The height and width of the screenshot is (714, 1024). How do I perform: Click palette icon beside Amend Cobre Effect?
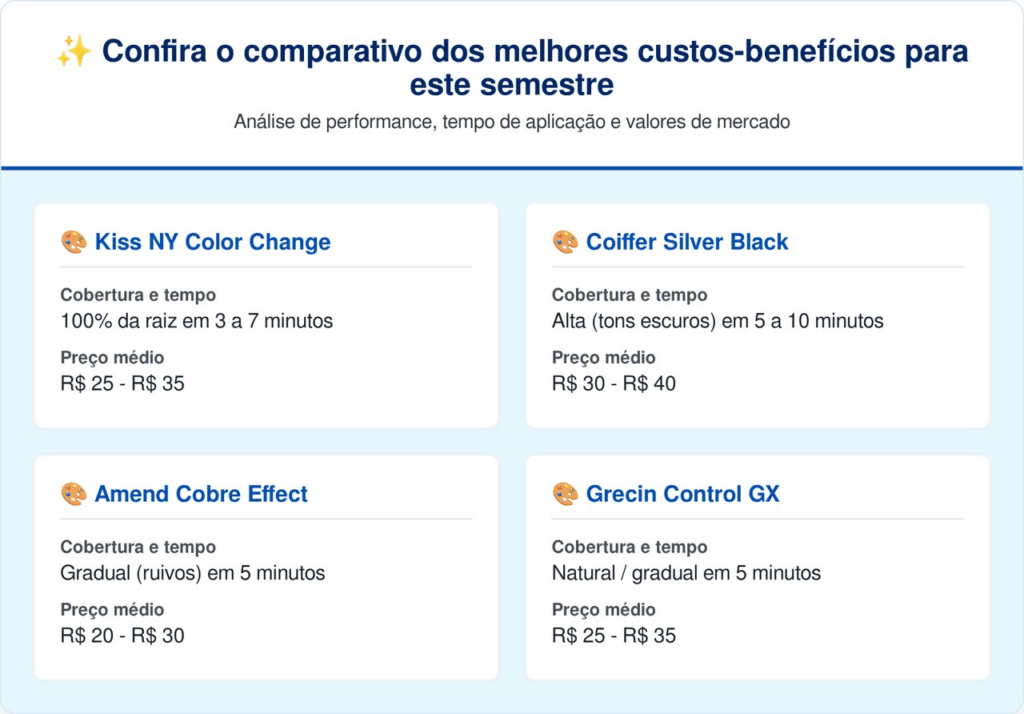(74, 494)
